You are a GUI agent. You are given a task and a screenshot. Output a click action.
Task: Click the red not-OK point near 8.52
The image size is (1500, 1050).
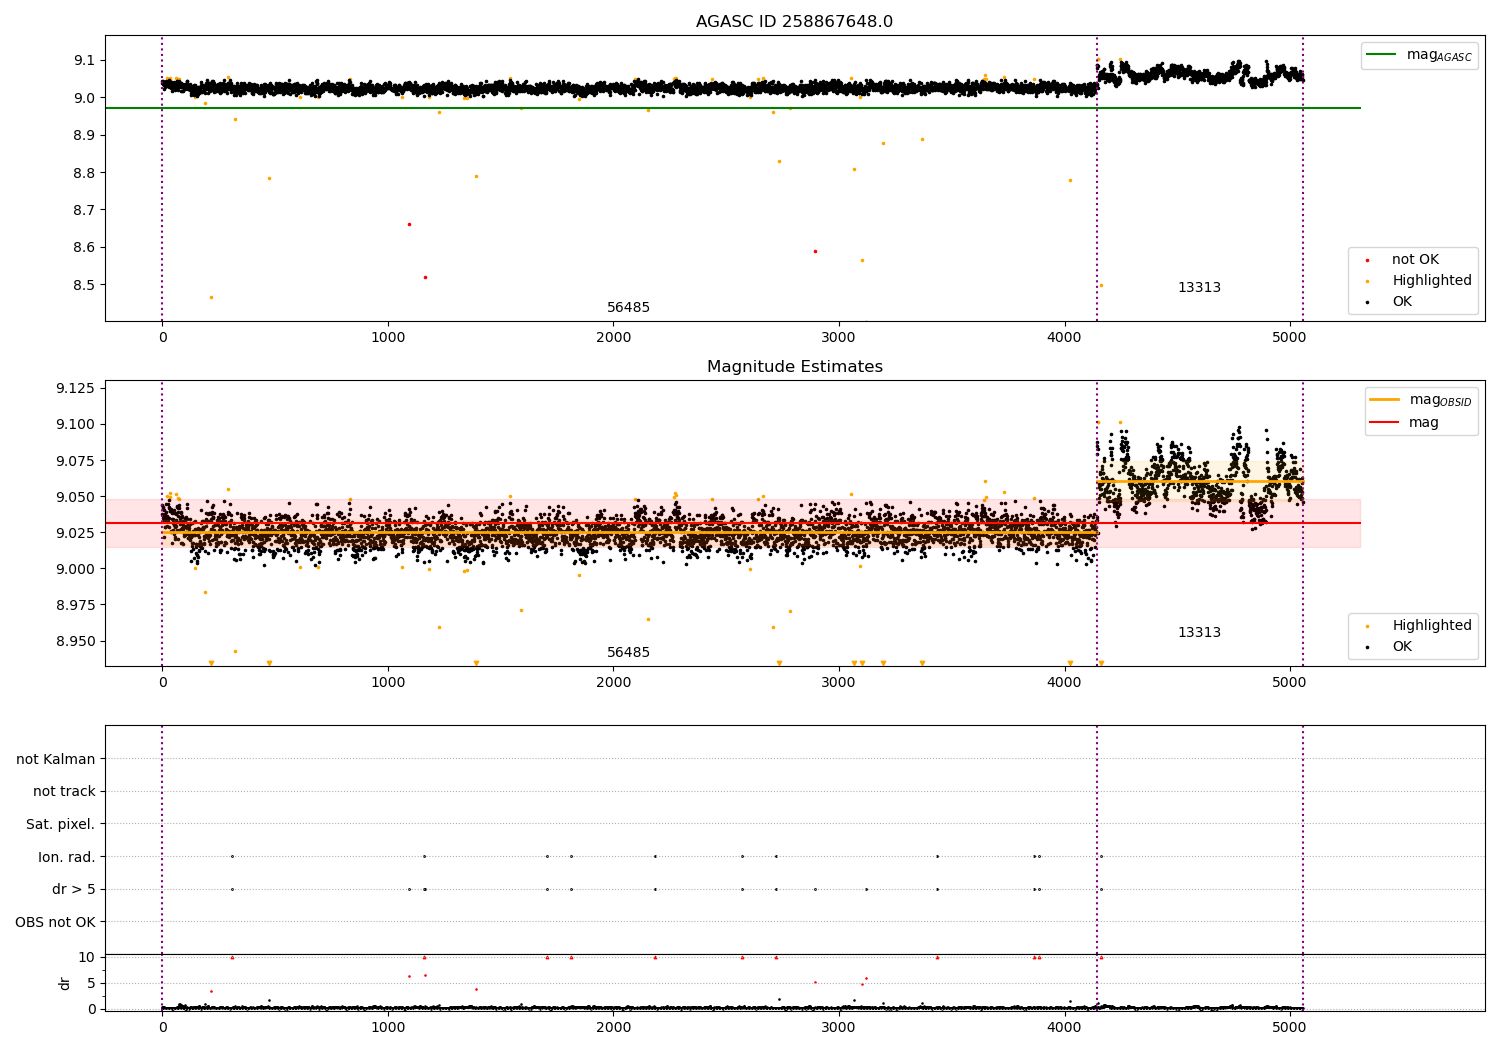coord(425,277)
